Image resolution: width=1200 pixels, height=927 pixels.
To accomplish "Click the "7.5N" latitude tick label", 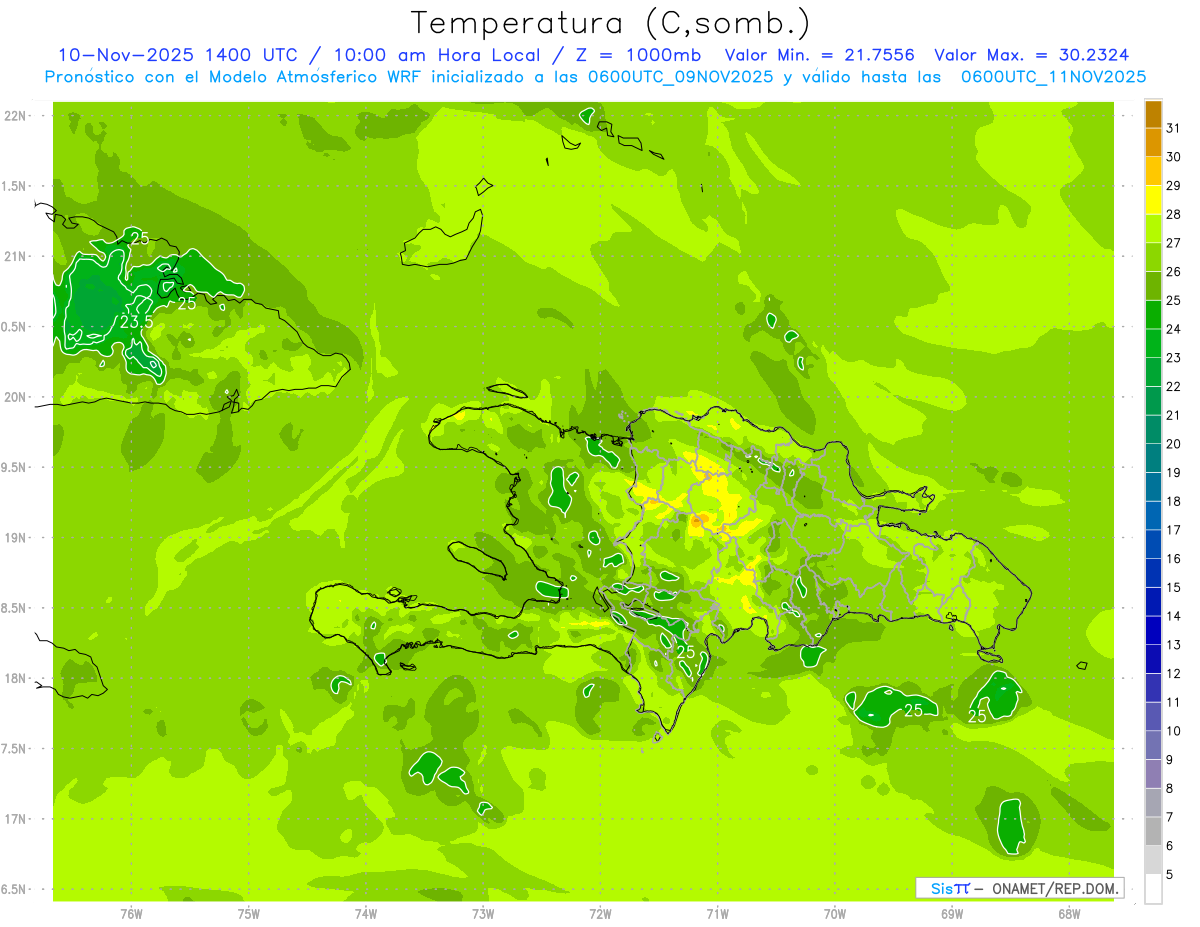I will [15, 748].
